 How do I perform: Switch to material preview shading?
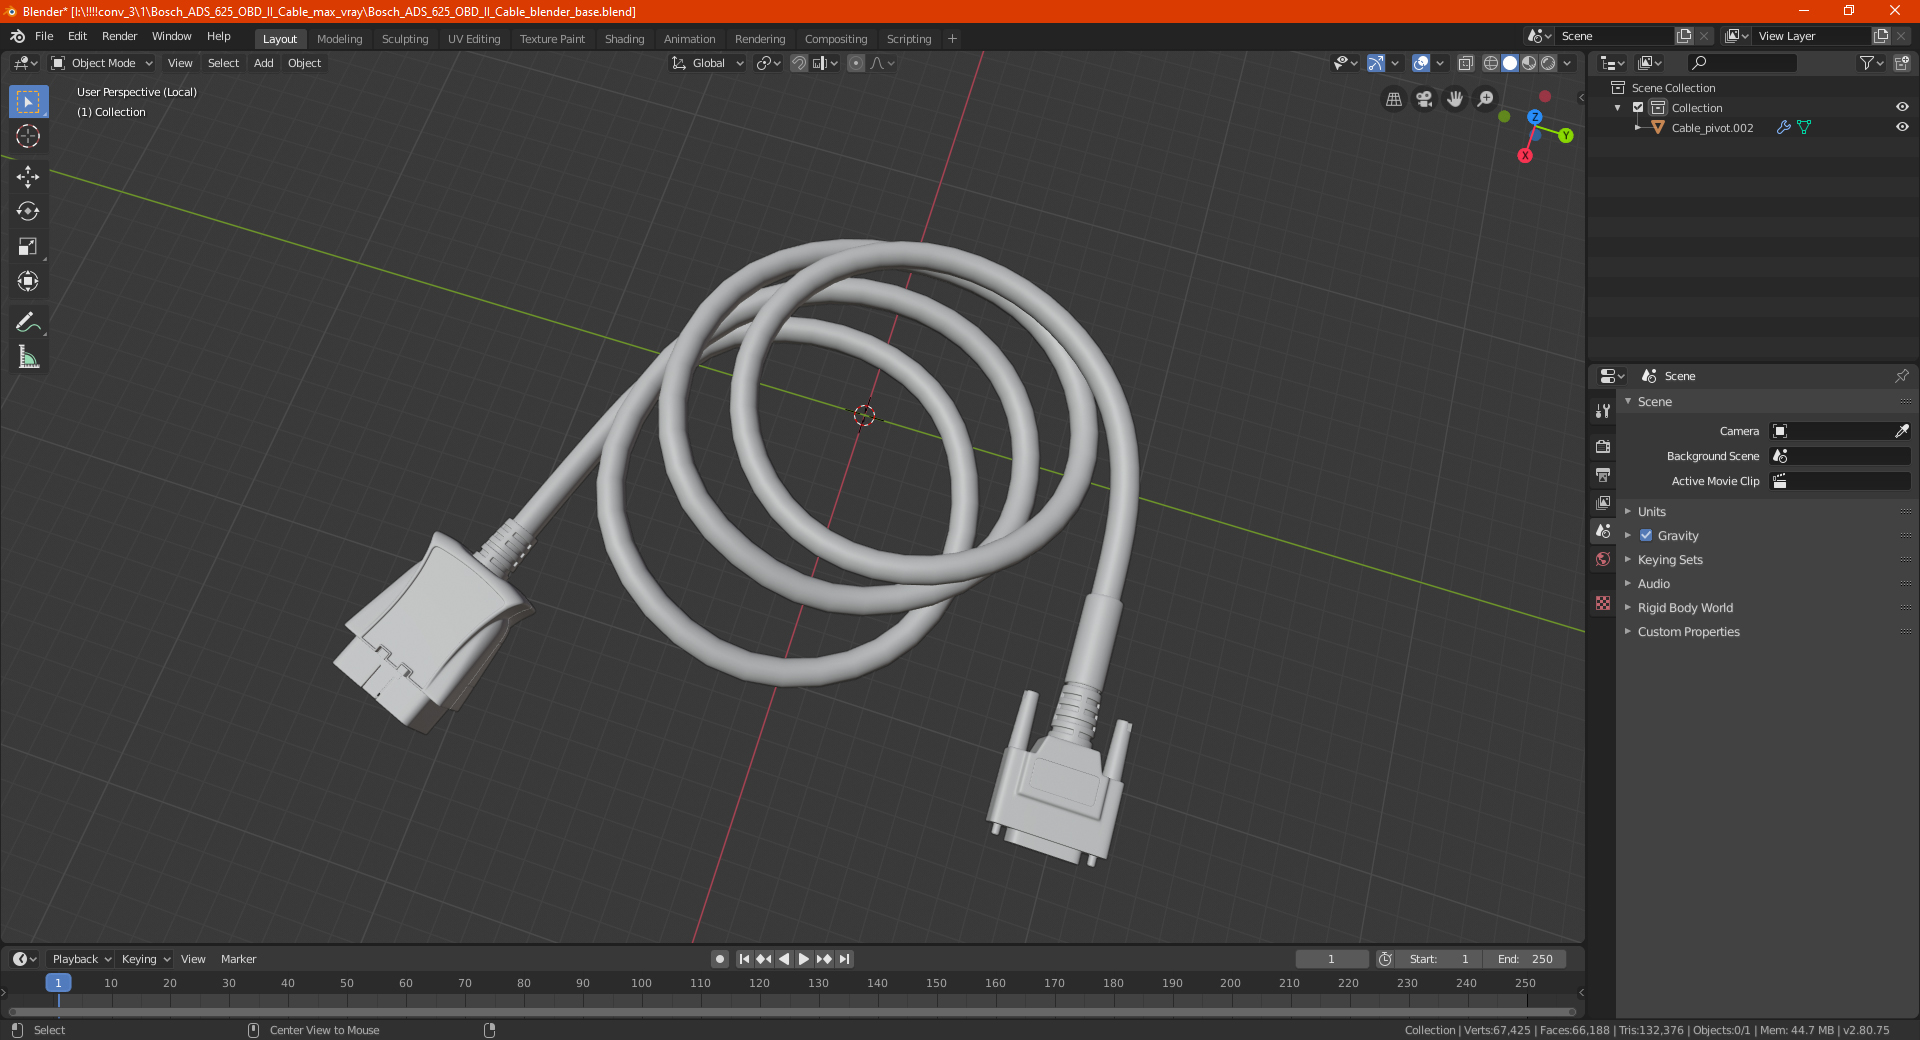pos(1529,63)
